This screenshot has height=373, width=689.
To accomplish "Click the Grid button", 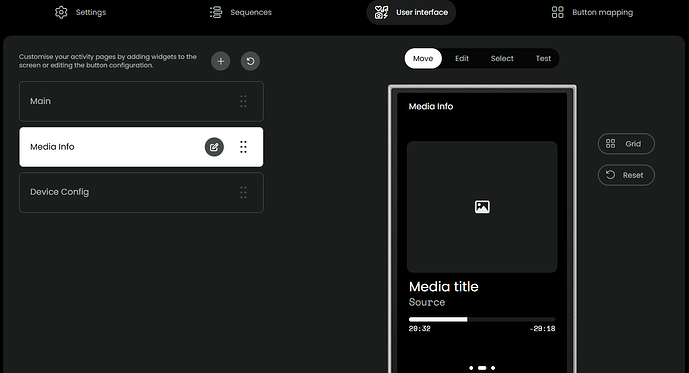I will click(626, 144).
